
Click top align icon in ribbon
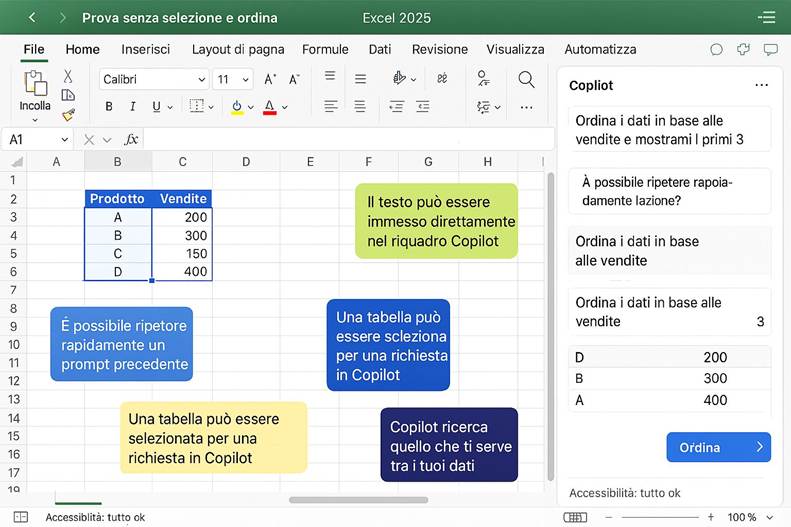coord(330,76)
